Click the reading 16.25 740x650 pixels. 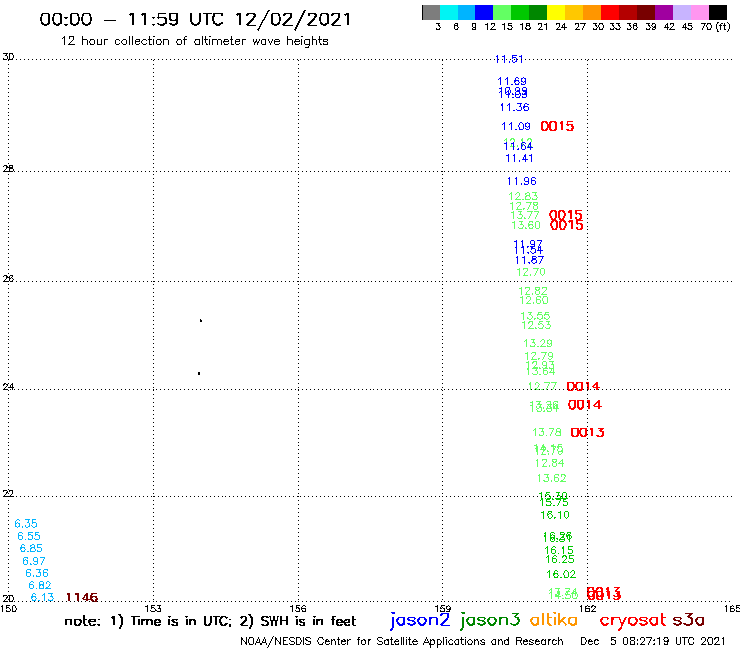560,559
